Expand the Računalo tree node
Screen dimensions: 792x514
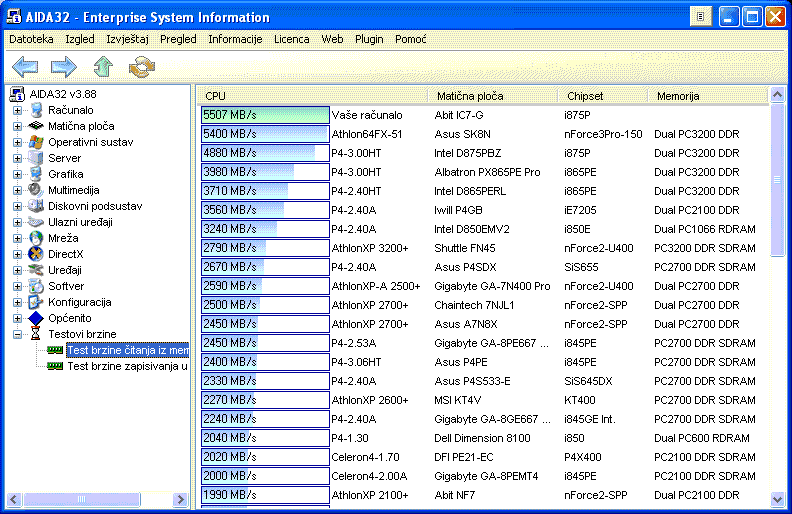pos(17,110)
